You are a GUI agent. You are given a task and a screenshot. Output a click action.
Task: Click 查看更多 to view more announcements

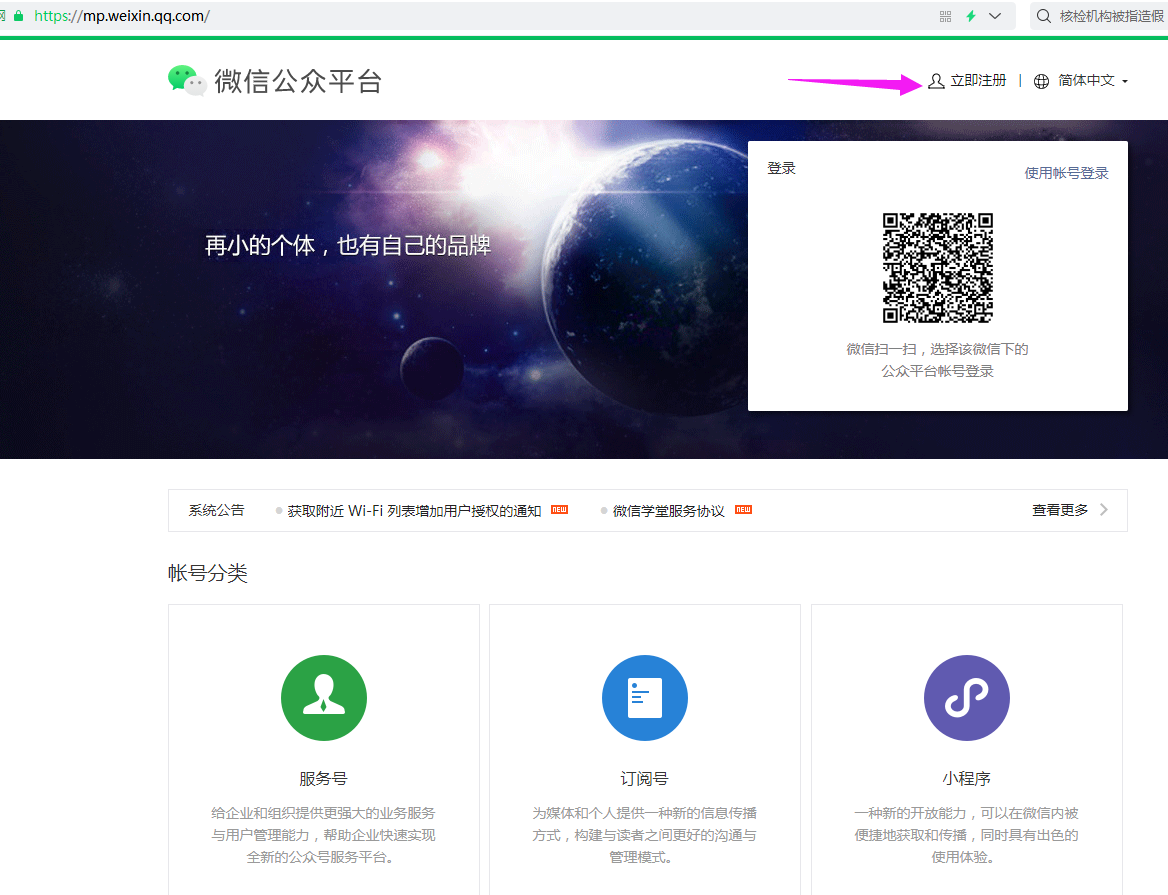coord(1060,510)
